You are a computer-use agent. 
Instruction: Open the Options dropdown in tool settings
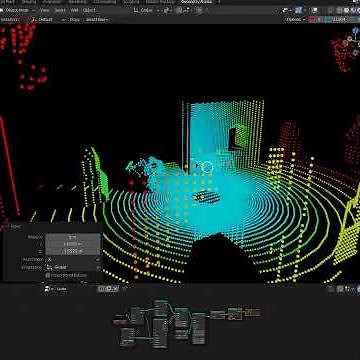tap(295, 20)
